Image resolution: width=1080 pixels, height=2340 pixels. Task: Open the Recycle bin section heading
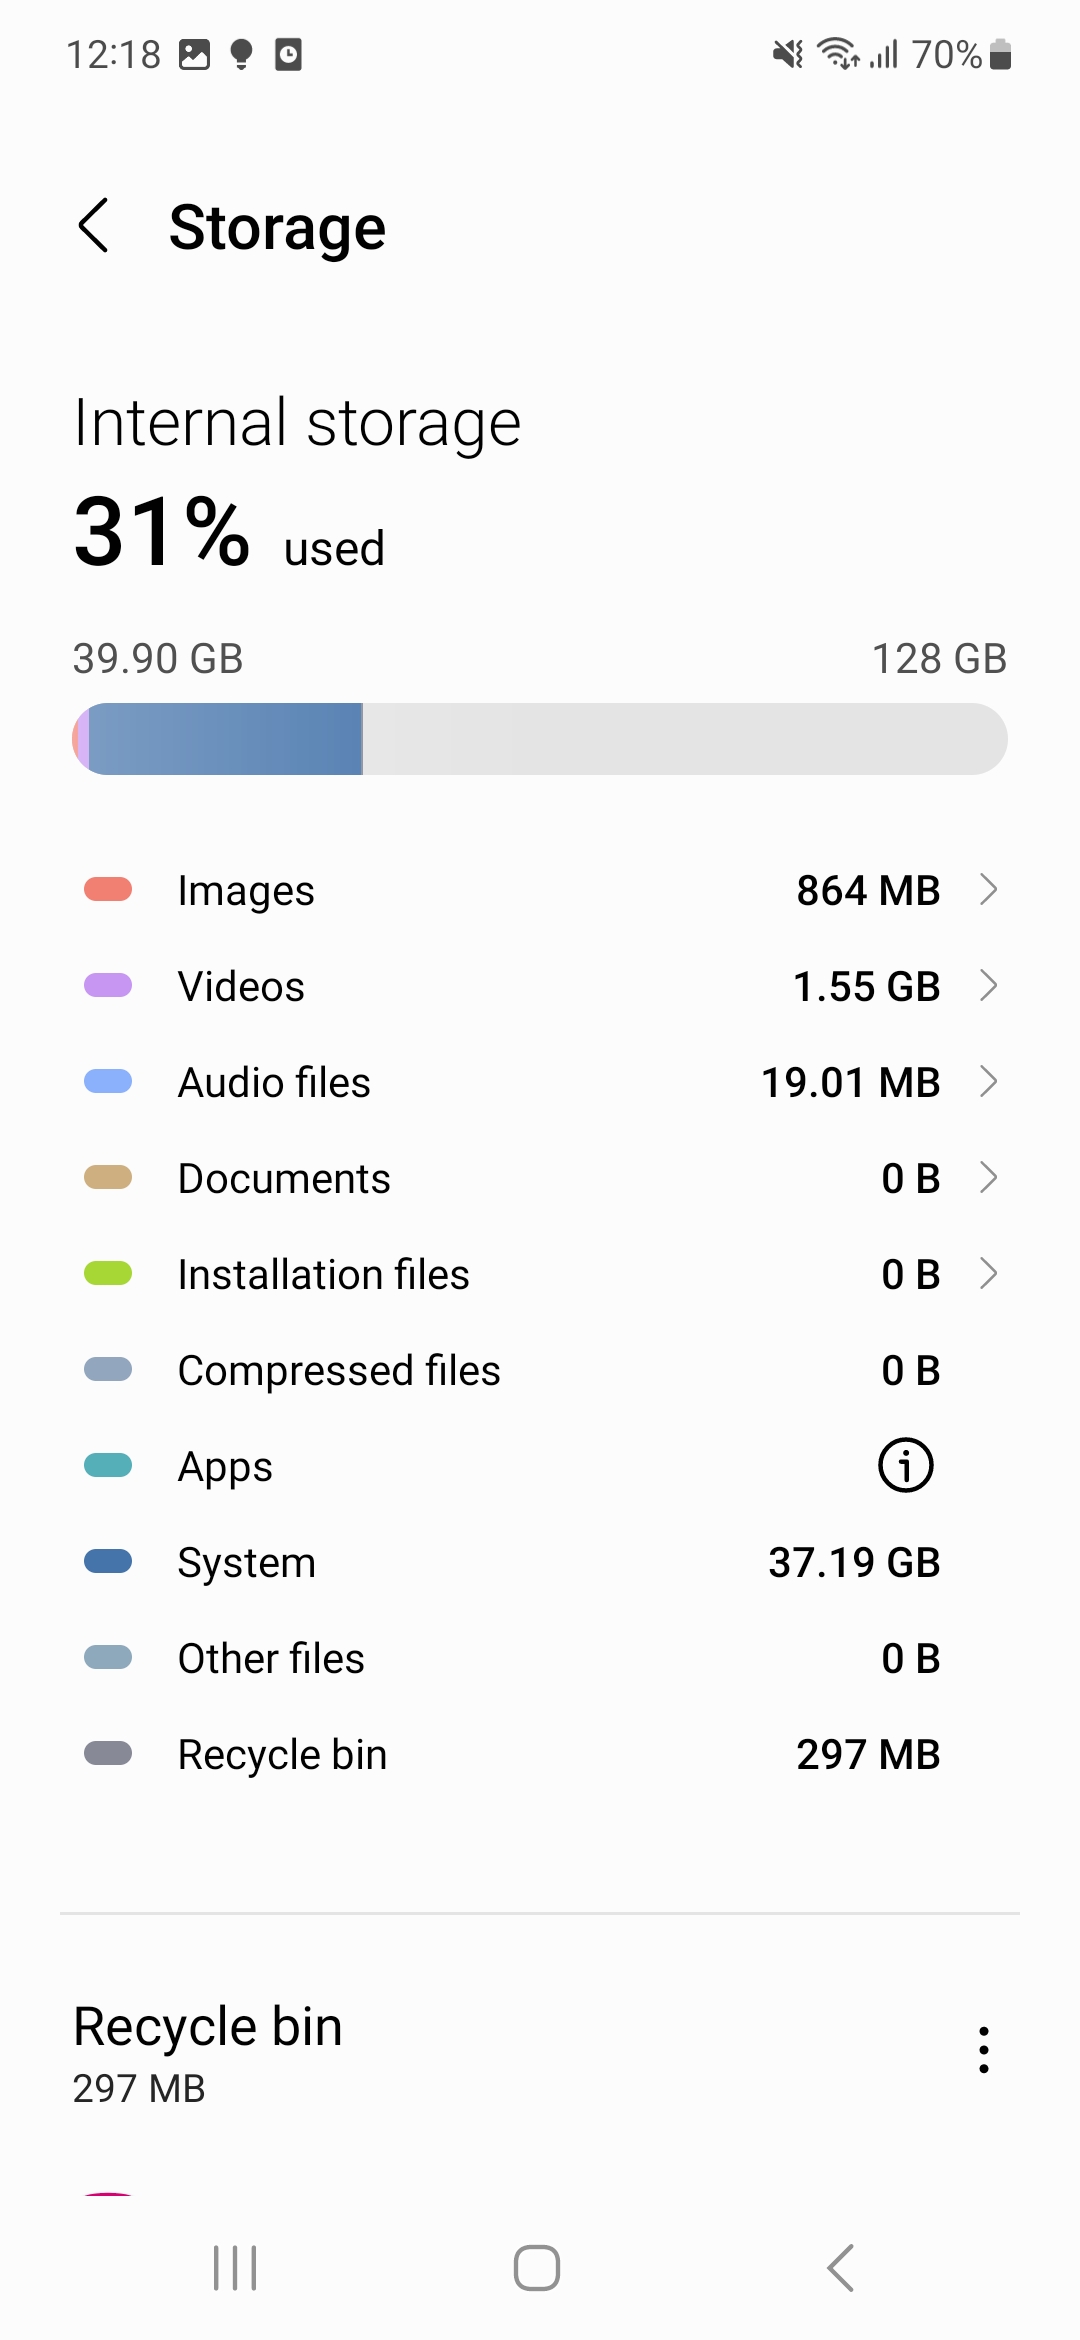[208, 2027]
